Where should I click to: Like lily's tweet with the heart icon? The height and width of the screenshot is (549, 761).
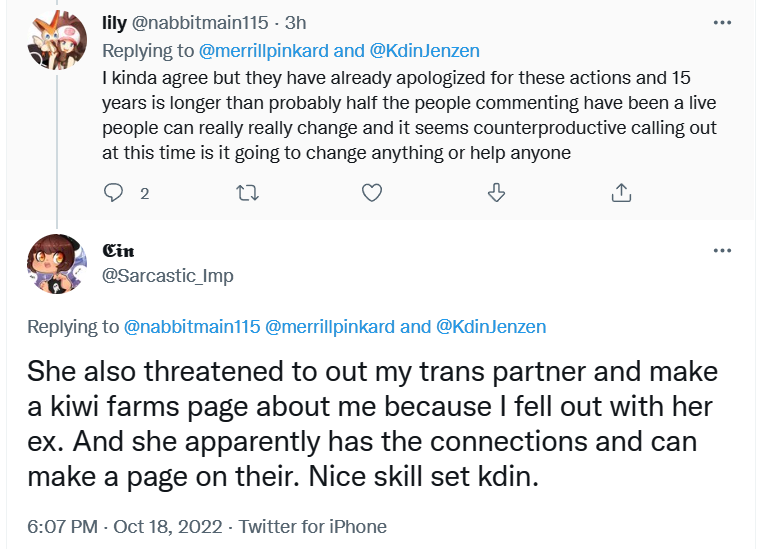372,193
